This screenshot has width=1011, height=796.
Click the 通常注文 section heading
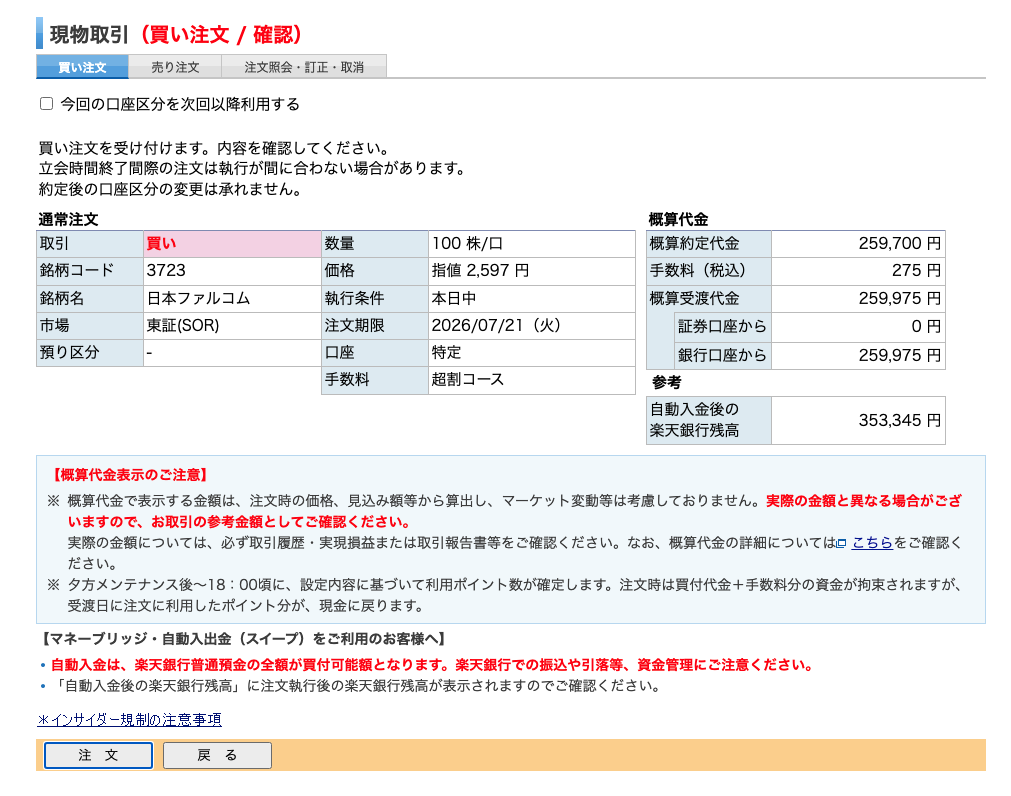pos(68,219)
